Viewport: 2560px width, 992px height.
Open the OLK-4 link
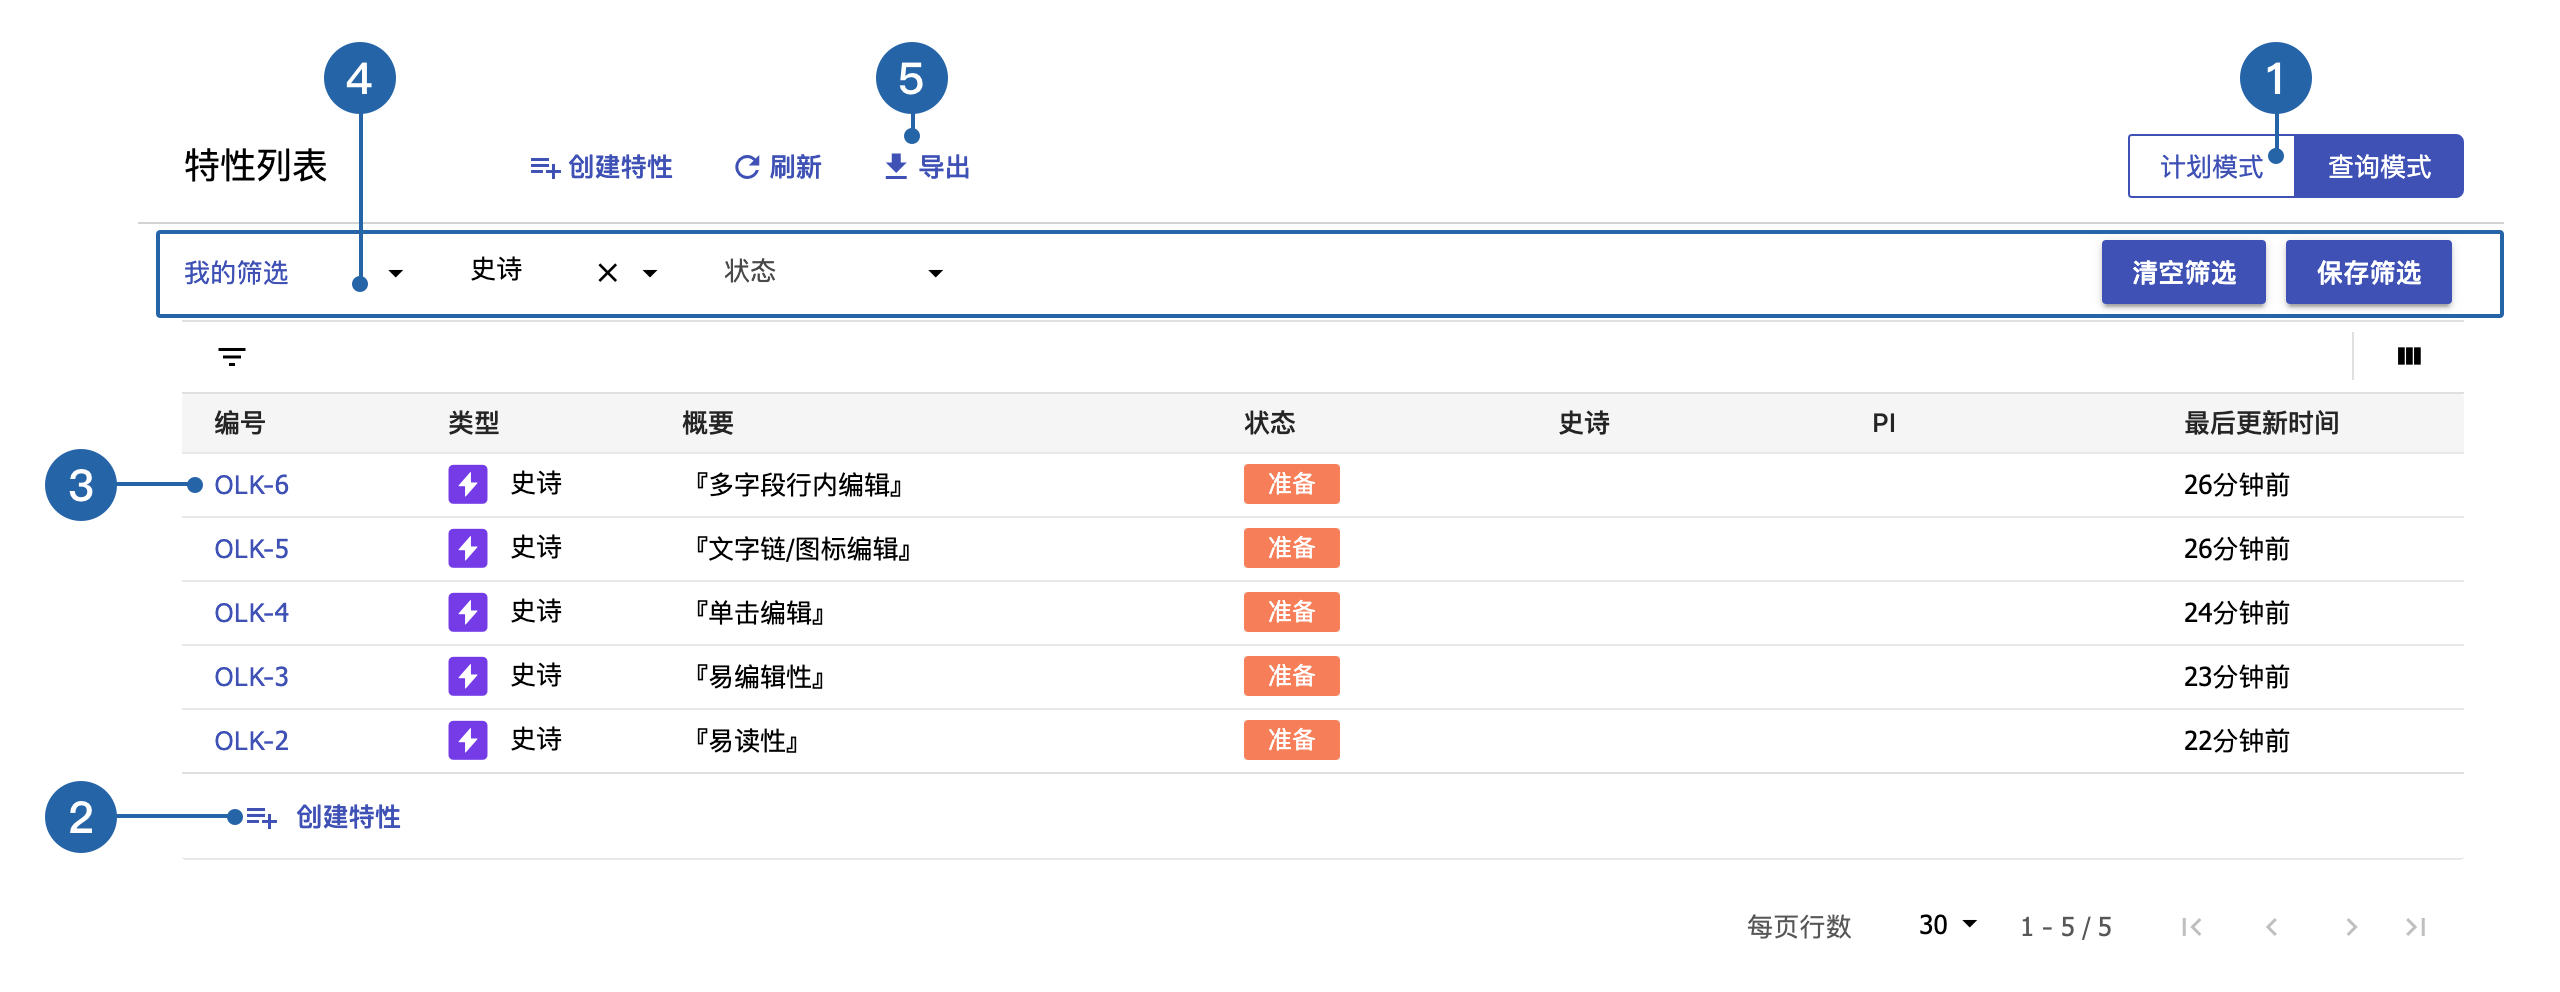coord(251,613)
